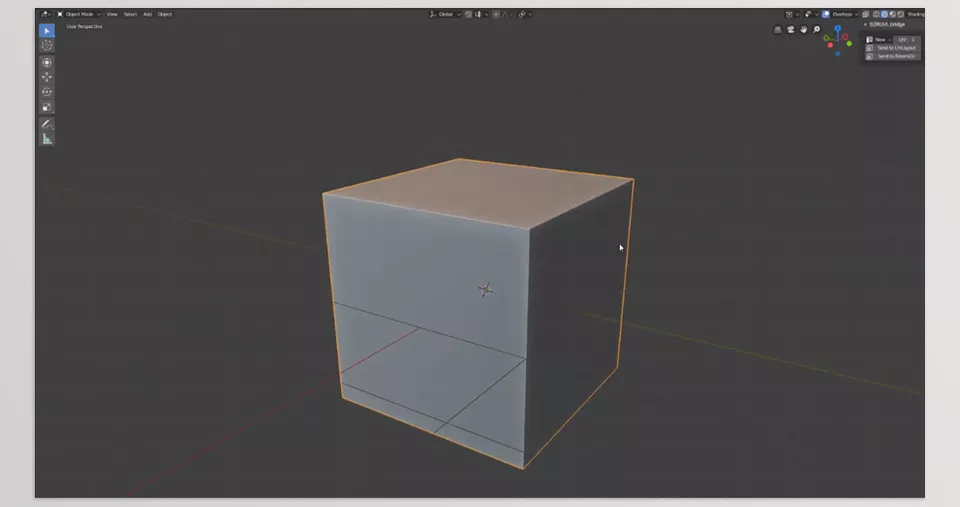
Task: Select the Cursor tool
Action: click(47, 45)
